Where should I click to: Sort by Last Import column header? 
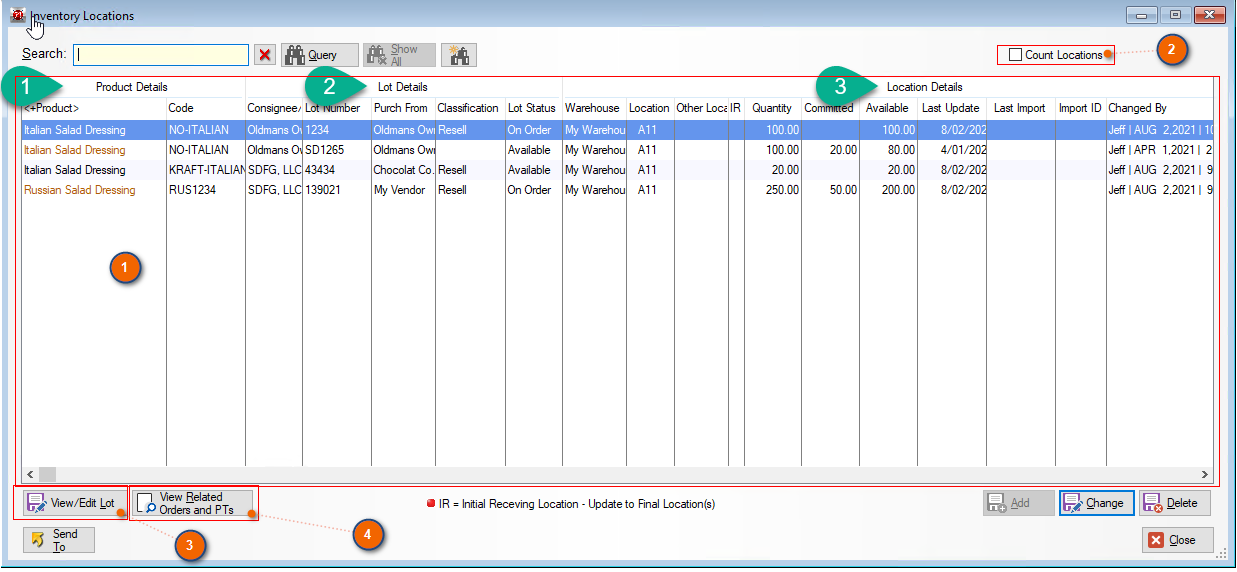point(1020,108)
